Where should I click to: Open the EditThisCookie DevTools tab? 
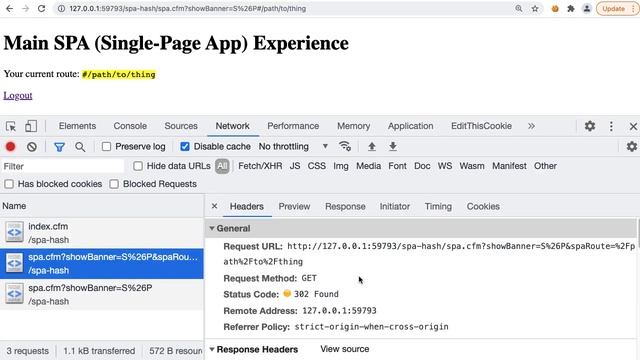[x=481, y=126]
